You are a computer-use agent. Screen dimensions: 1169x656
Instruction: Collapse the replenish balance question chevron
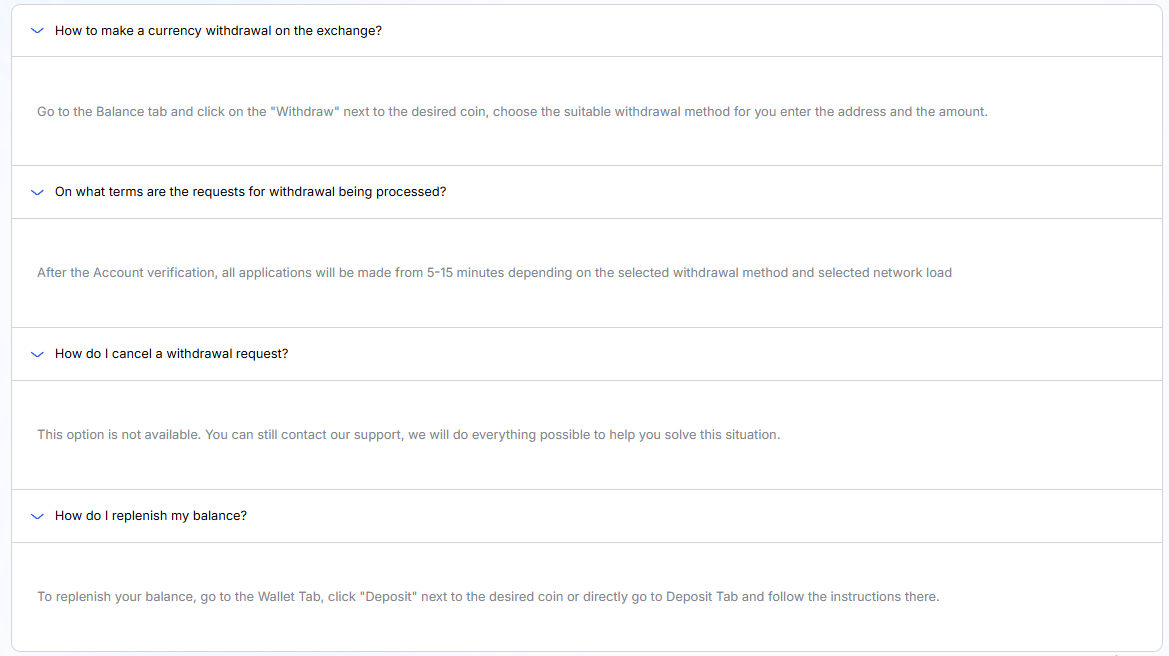38,516
